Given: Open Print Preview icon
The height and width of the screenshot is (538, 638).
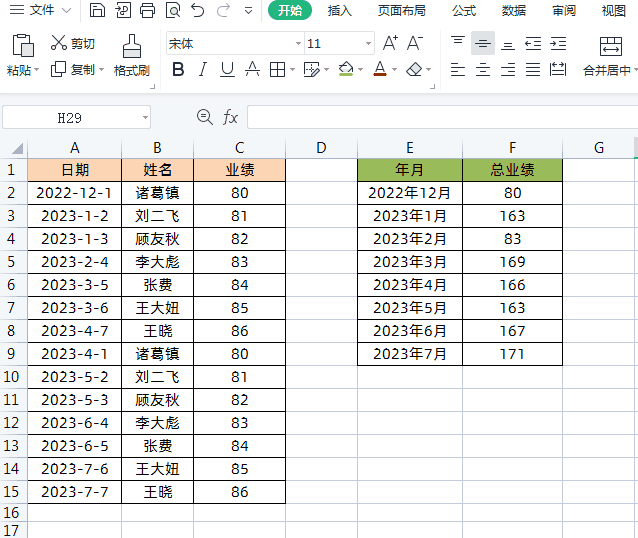Looking at the screenshot, I should (x=173, y=10).
